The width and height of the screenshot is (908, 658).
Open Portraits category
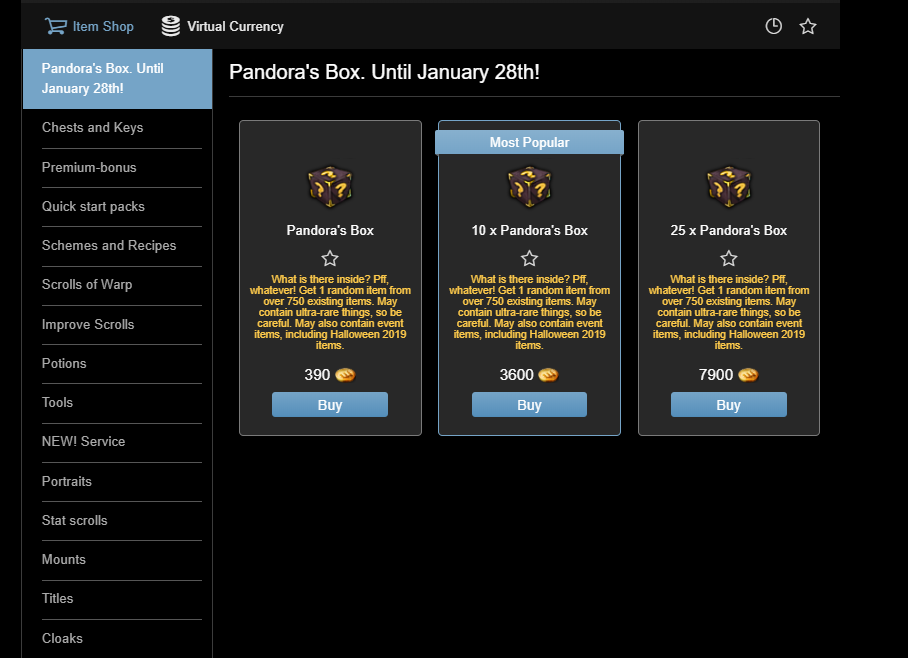(x=122, y=482)
